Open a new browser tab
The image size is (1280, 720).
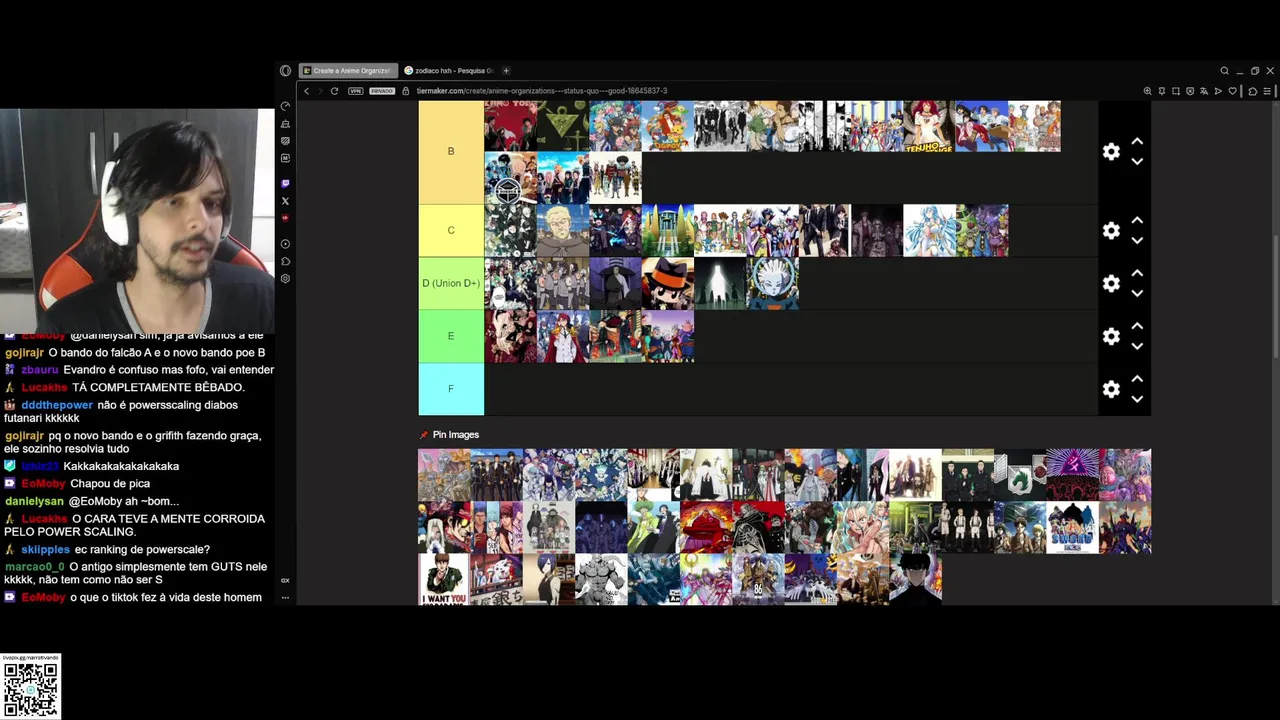coord(506,71)
